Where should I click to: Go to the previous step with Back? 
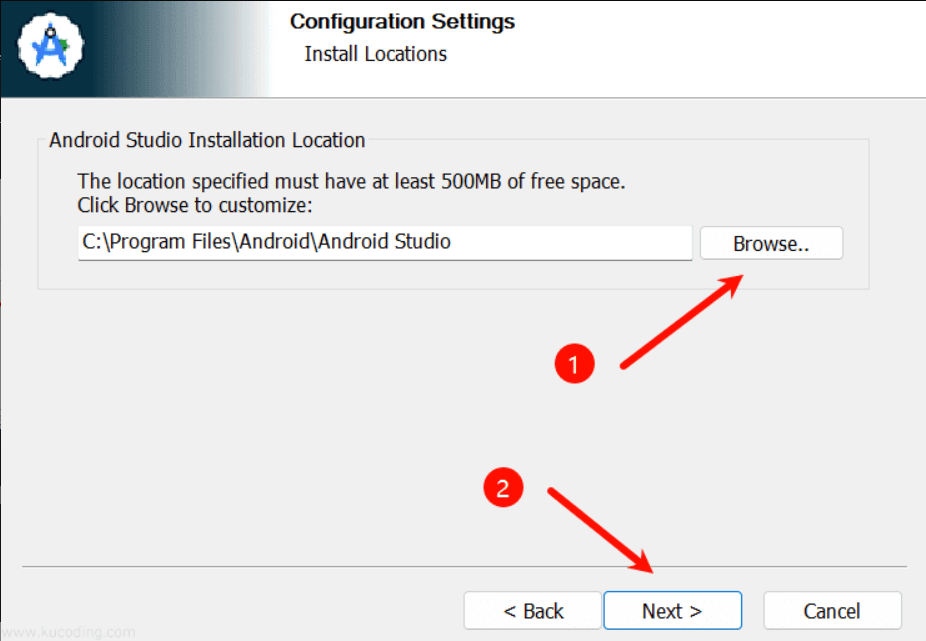click(533, 611)
